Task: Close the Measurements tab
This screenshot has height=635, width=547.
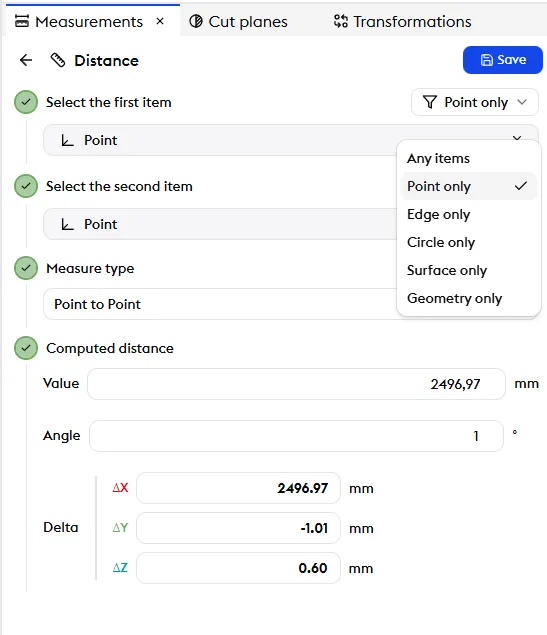Action: point(160,21)
